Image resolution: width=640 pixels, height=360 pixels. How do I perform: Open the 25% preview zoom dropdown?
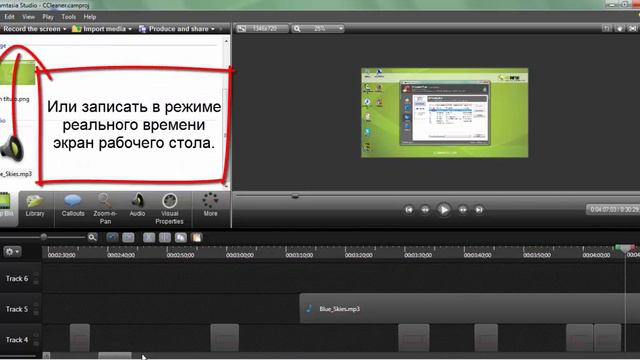[x=318, y=29]
